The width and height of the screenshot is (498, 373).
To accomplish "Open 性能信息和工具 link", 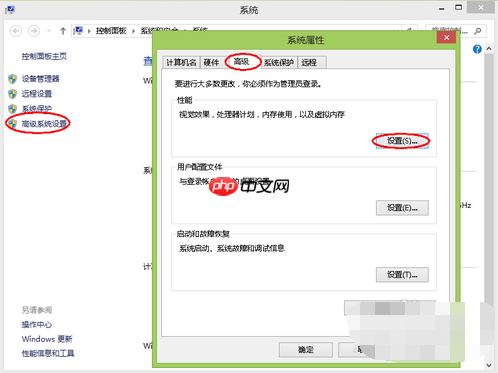I will [48, 353].
